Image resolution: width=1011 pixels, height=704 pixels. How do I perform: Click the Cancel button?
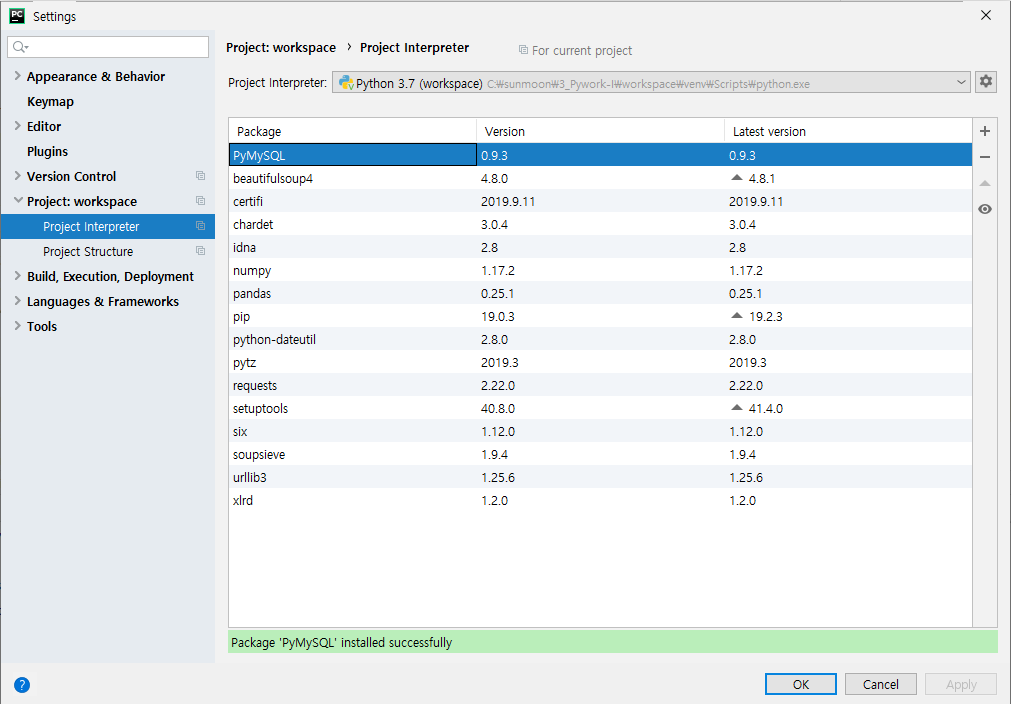tap(881, 684)
